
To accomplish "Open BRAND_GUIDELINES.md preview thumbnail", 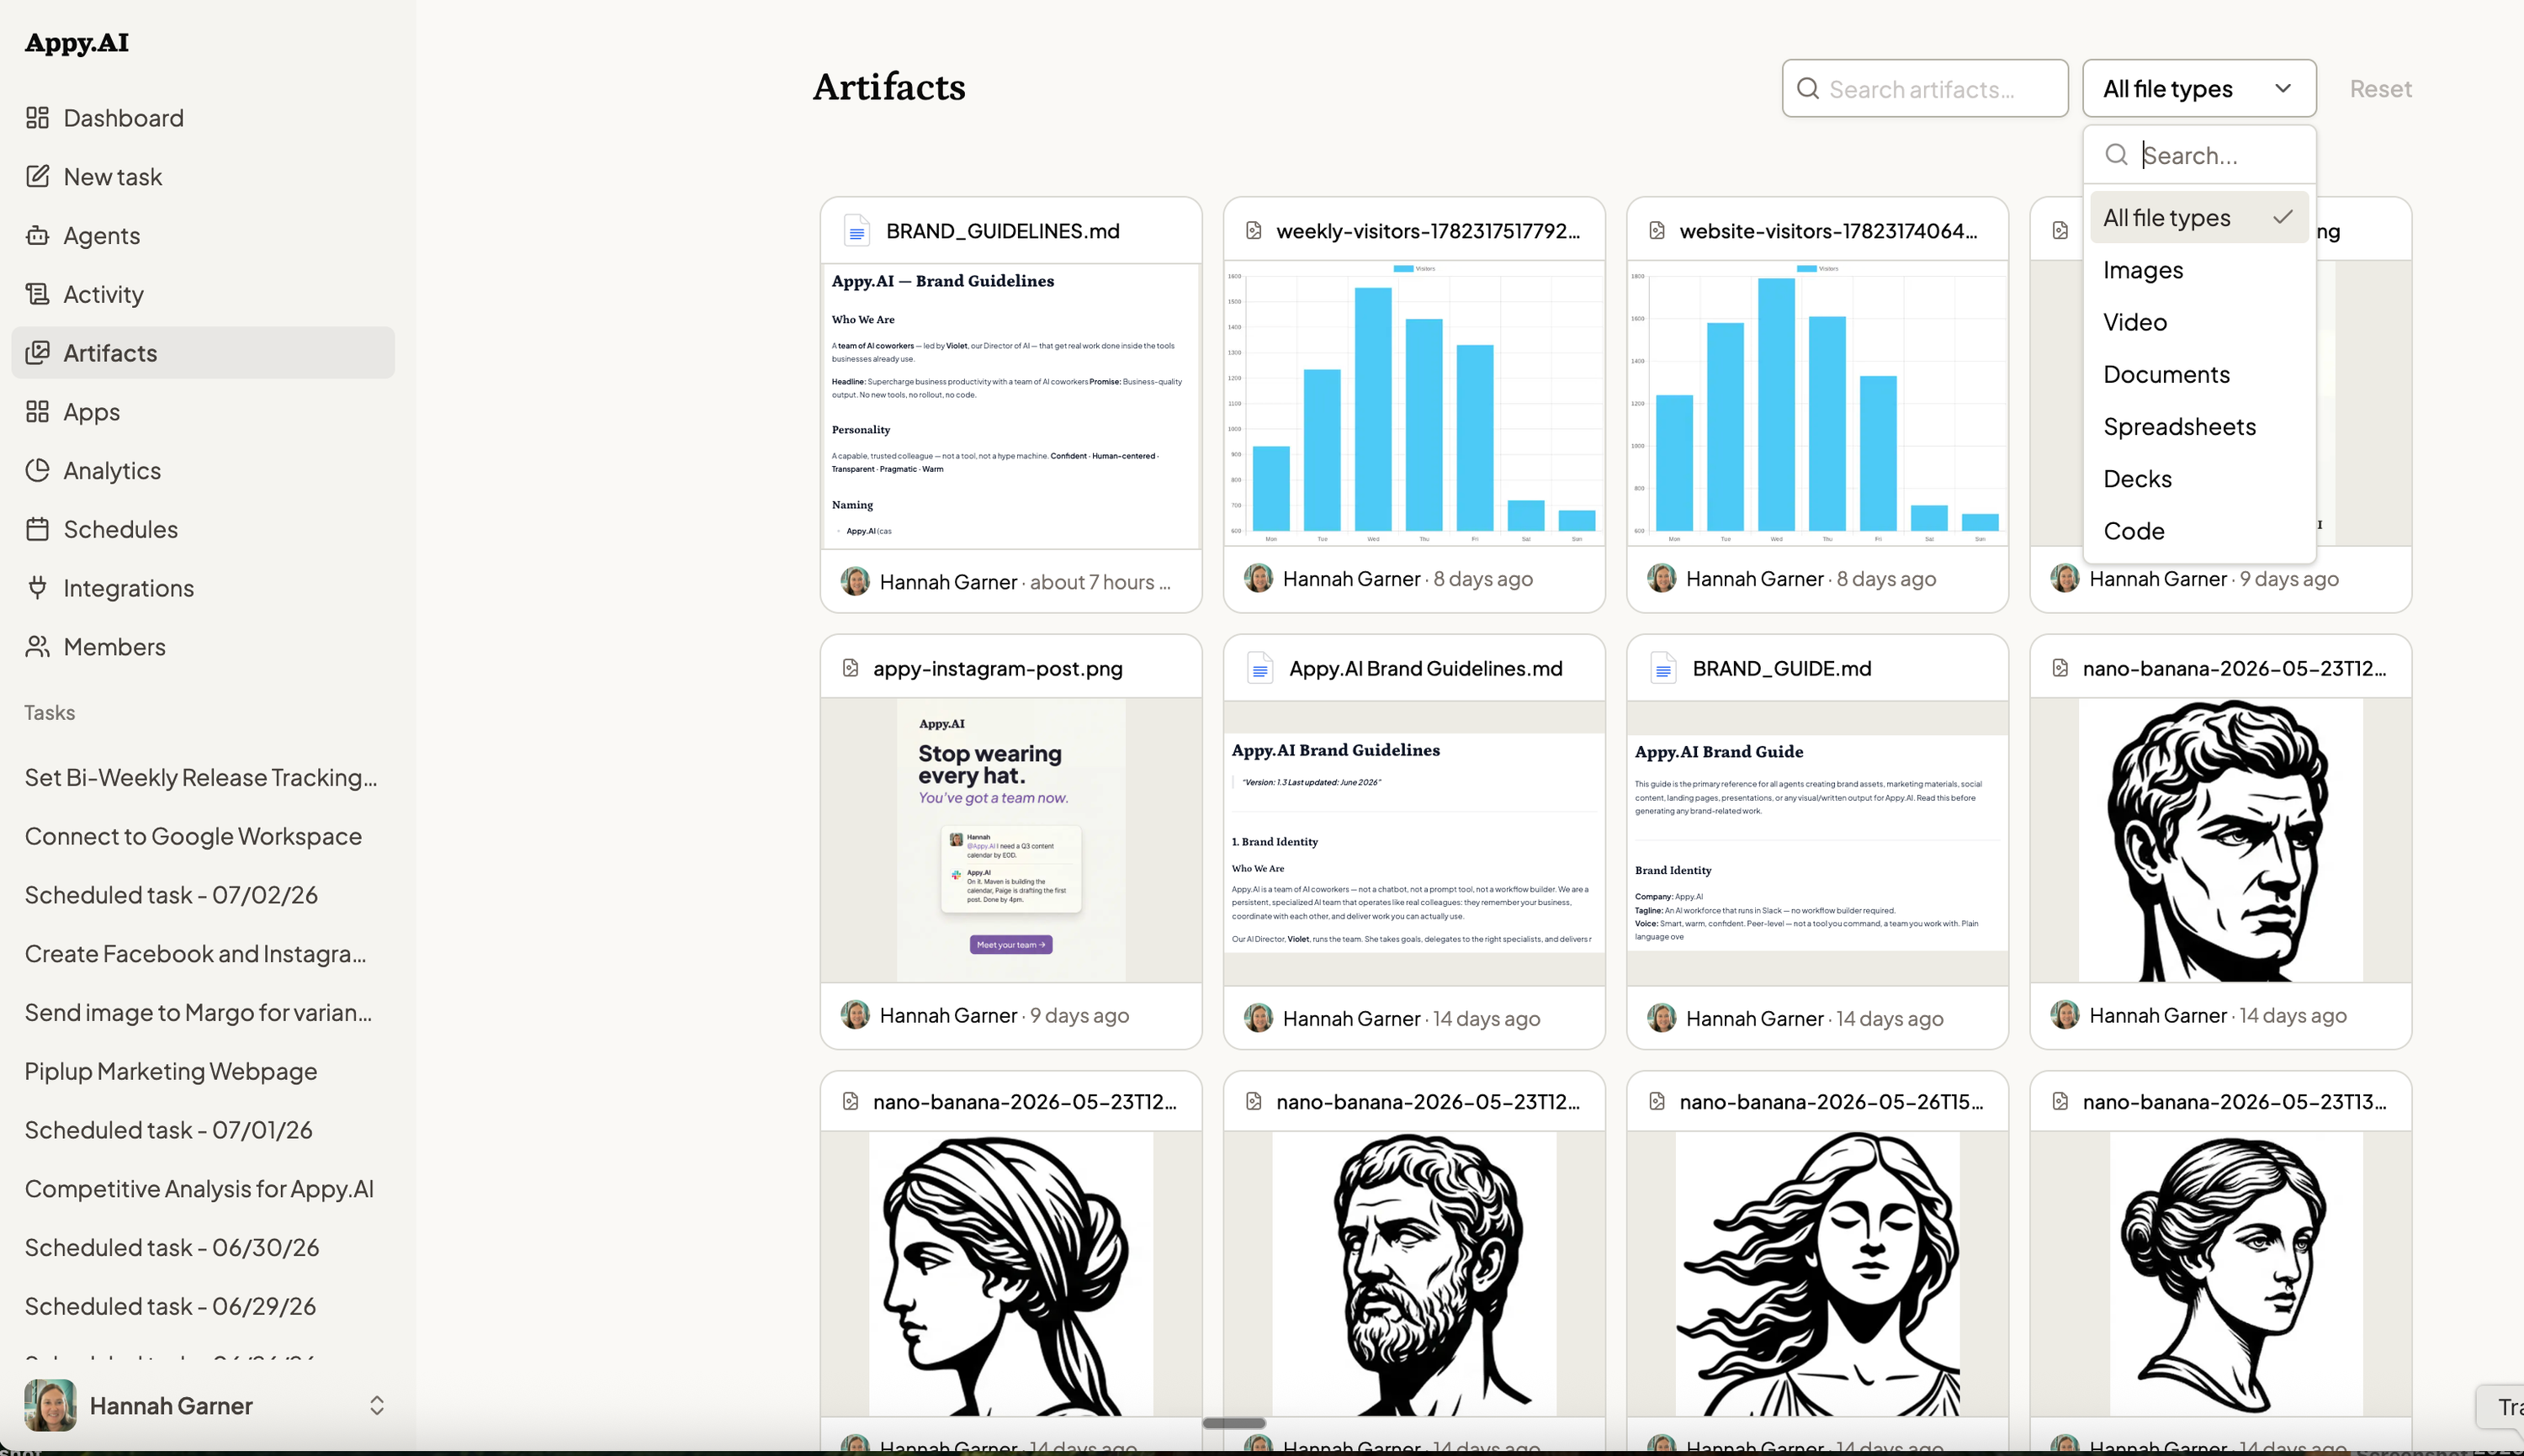I will [x=1011, y=406].
